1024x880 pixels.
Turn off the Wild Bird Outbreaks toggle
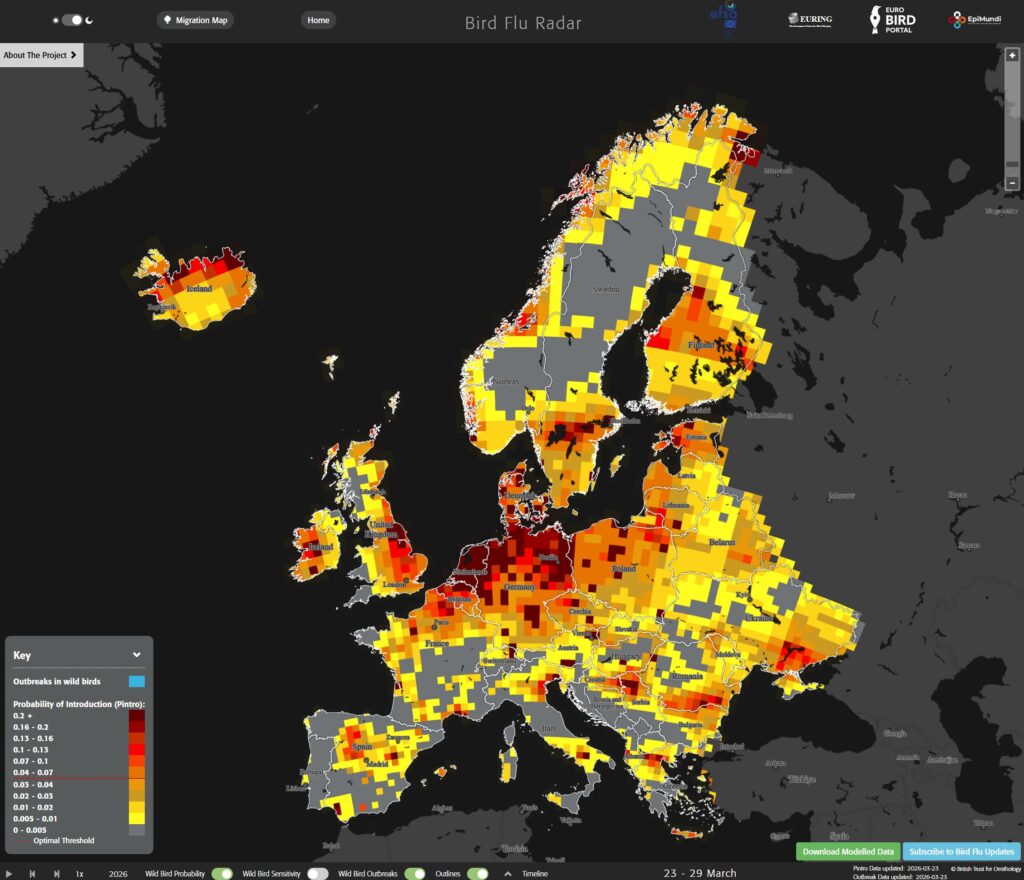pyautogui.click(x=414, y=873)
